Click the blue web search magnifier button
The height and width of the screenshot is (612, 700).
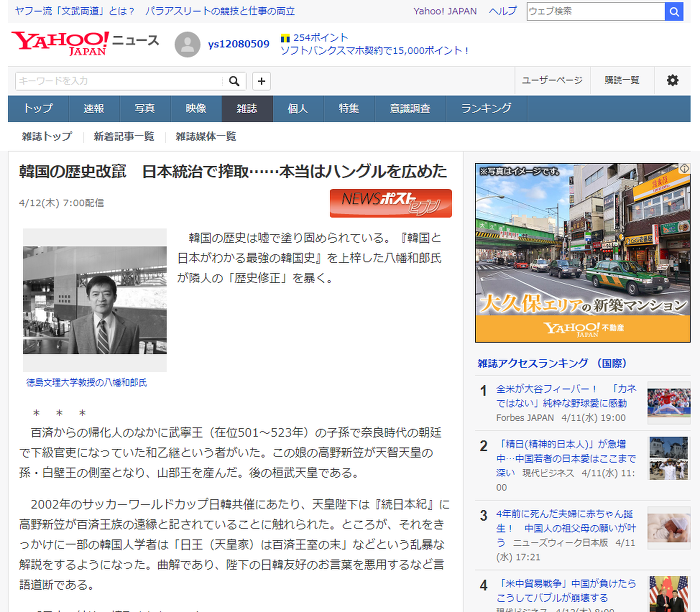click(674, 12)
